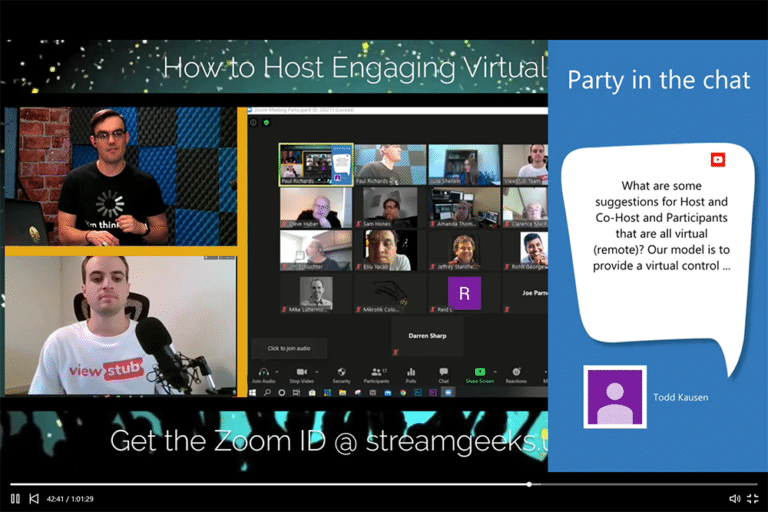Open File Explorer from the taskbar
This screenshot has width=768, height=512.
click(342, 392)
